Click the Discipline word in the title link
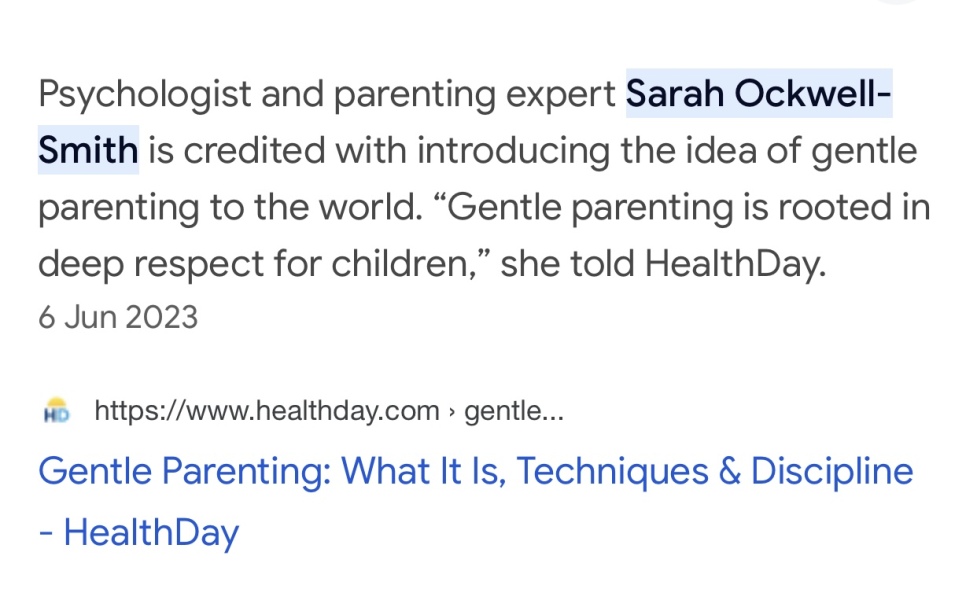The width and height of the screenshot is (977, 600). (x=830, y=470)
